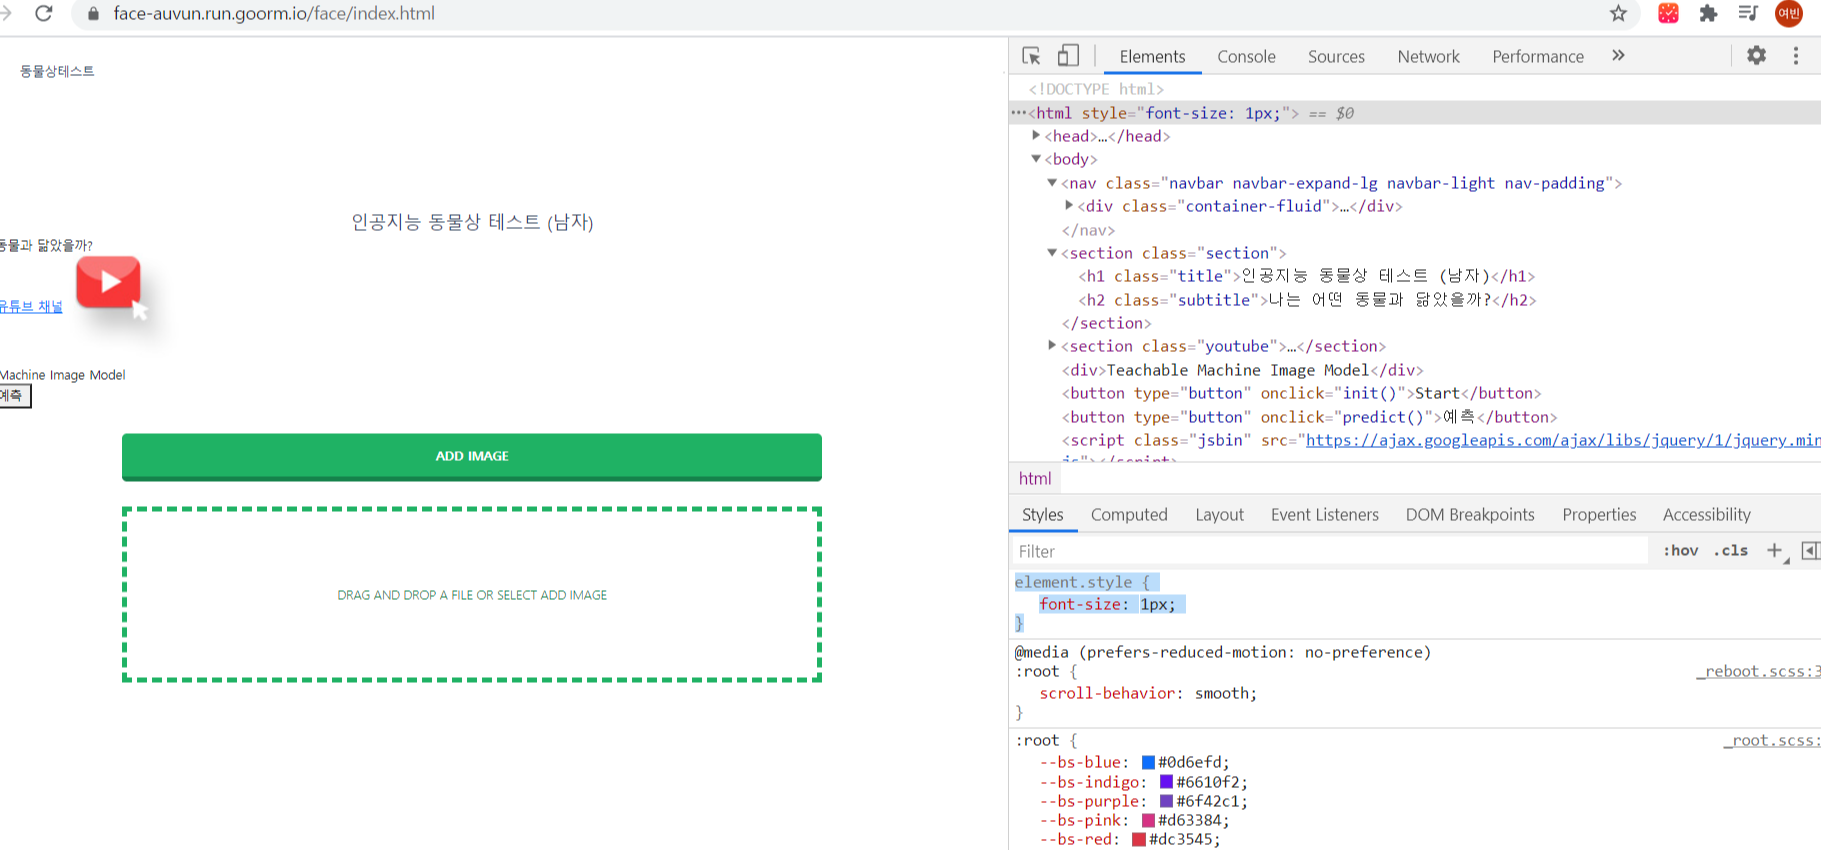Add a new style rule with plus icon

[x=1775, y=551]
